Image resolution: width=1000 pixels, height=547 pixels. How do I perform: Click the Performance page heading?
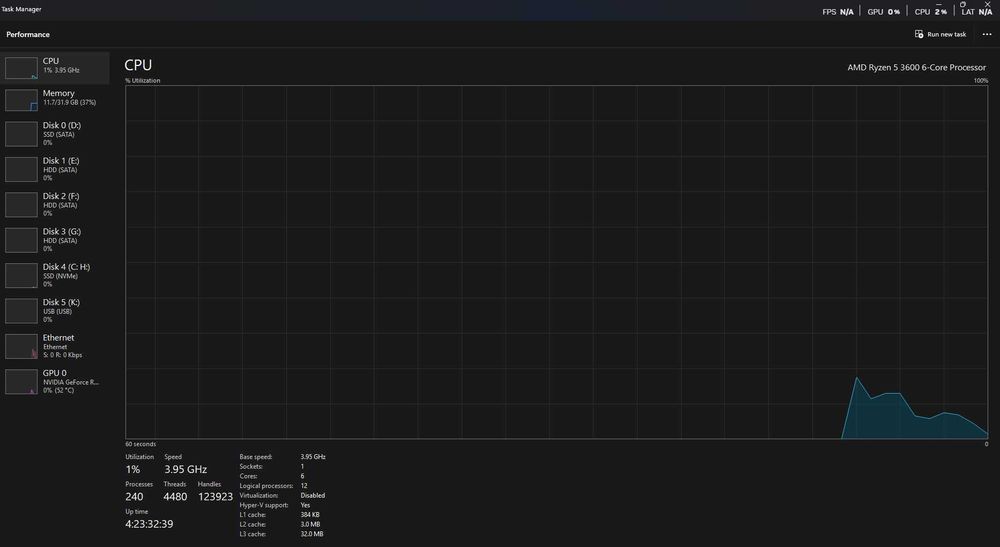[28, 34]
